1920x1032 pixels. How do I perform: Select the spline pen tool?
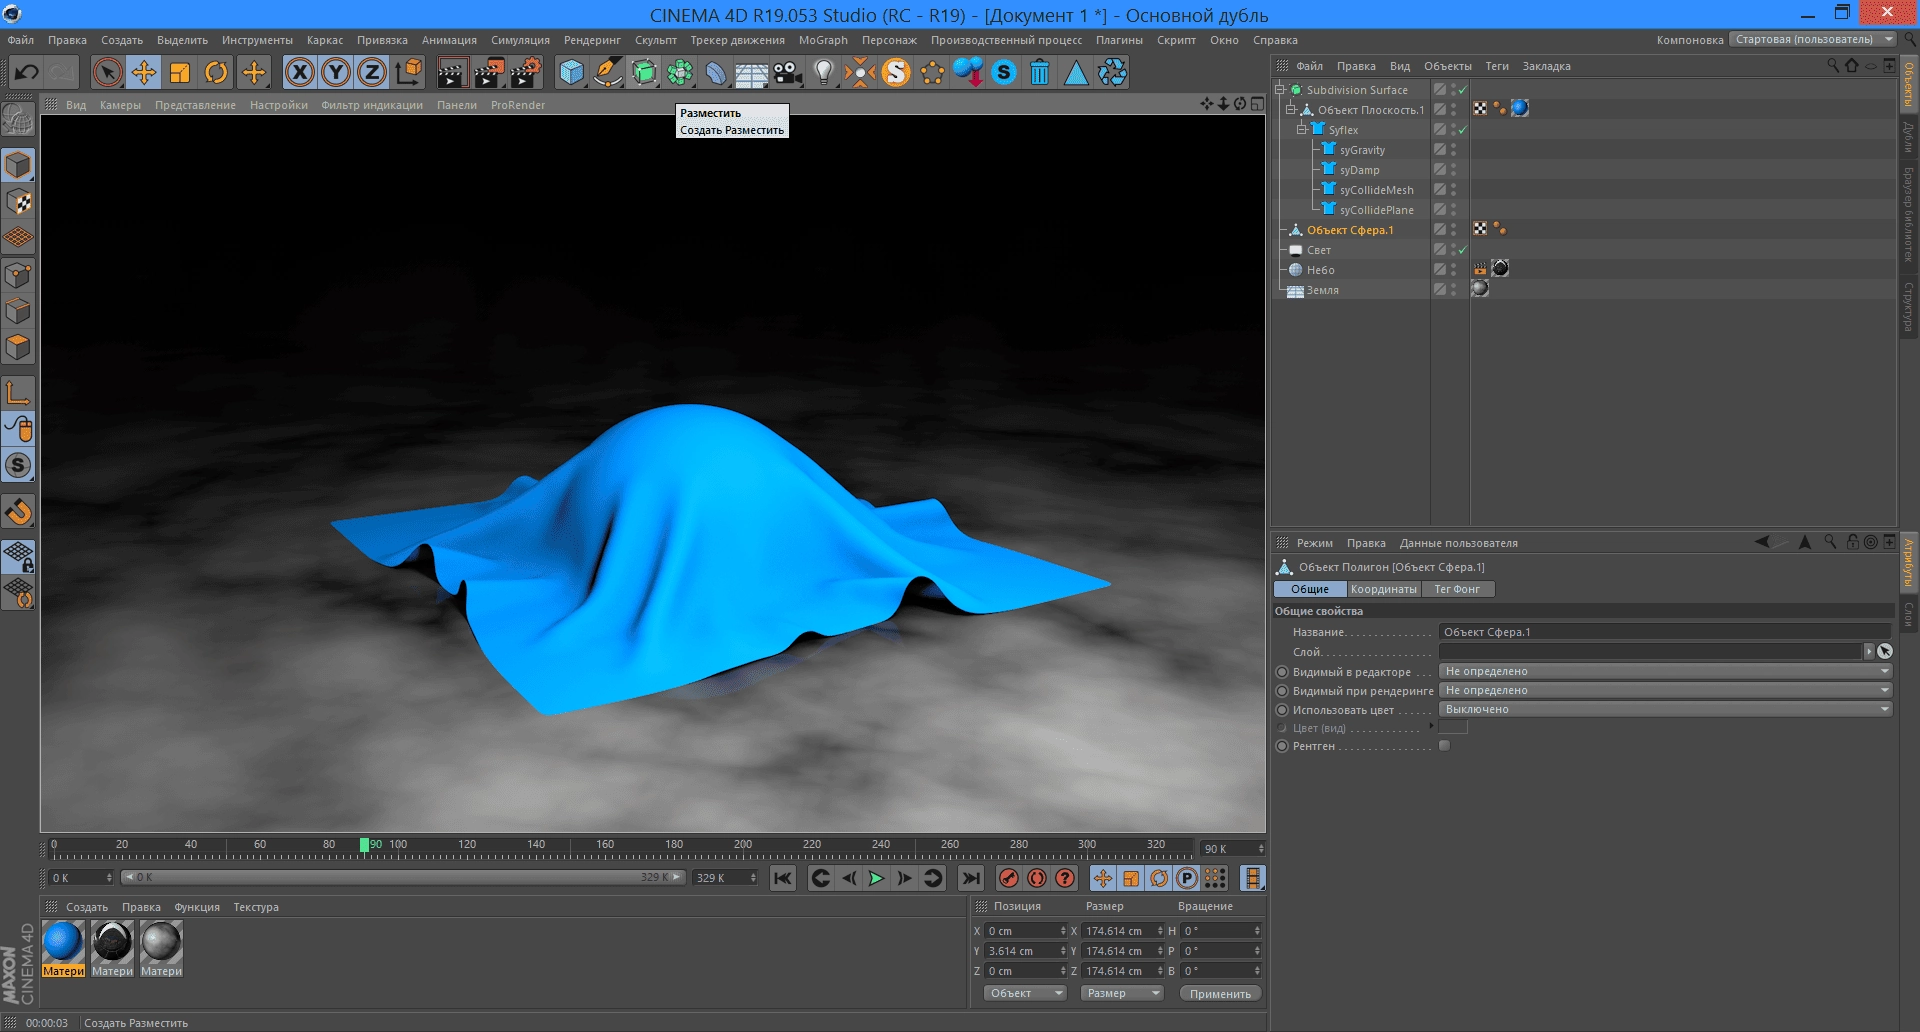coord(607,72)
